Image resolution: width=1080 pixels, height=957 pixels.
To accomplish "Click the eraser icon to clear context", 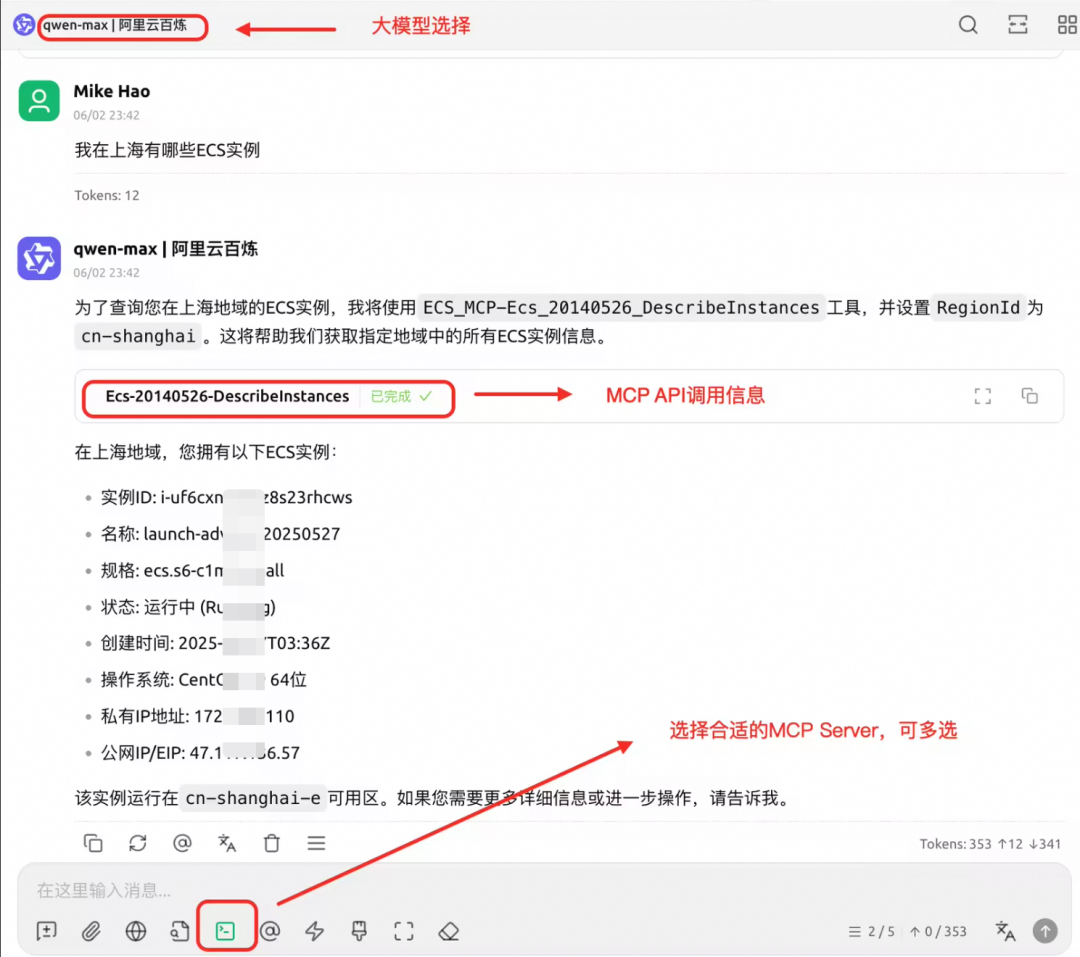I will [449, 931].
